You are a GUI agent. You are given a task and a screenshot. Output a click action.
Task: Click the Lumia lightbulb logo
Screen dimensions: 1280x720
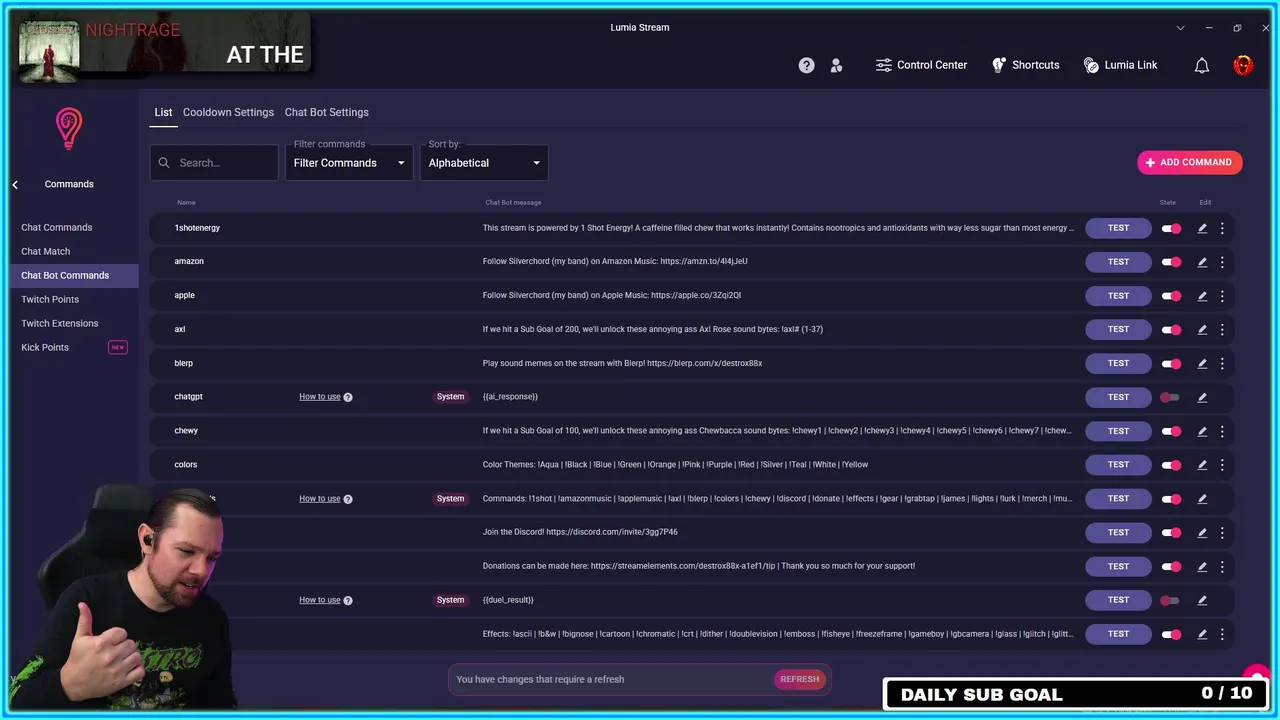[x=68, y=128]
